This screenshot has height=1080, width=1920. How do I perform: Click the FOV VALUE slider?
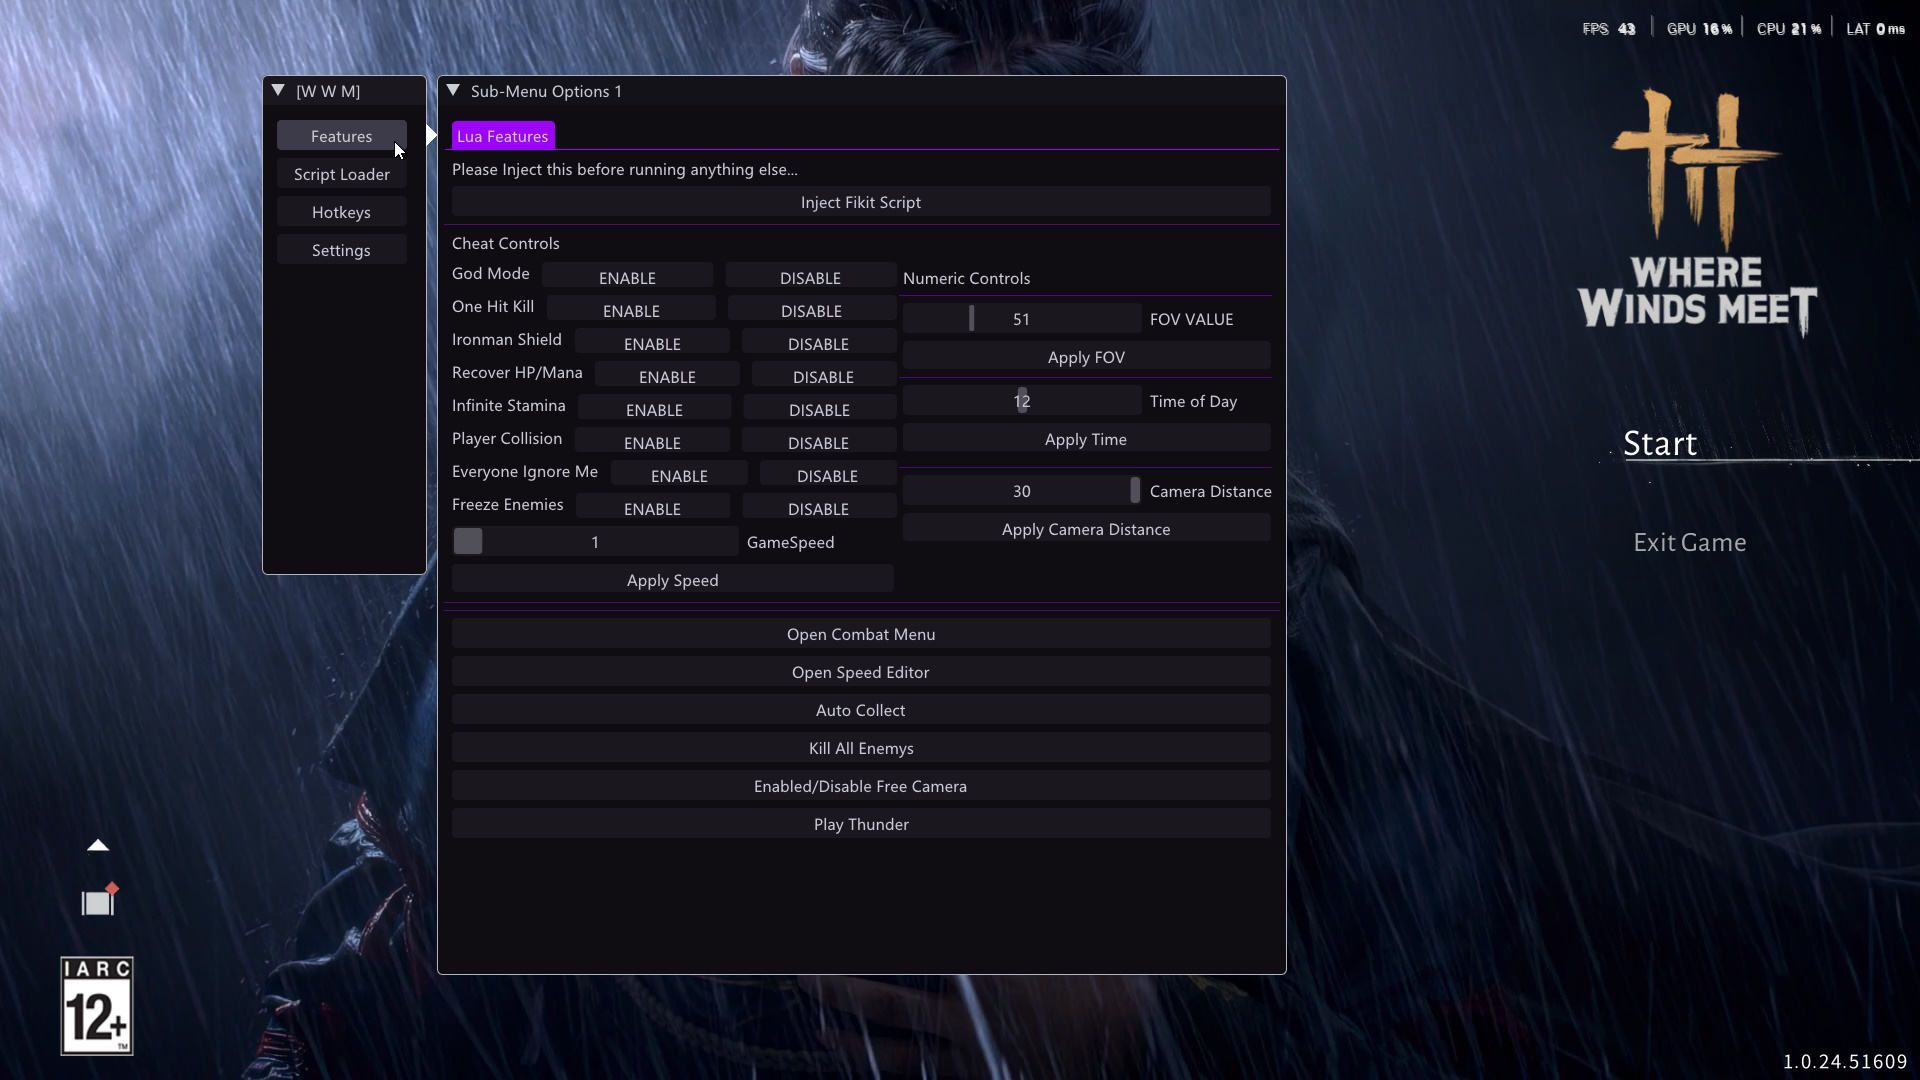(x=1021, y=319)
